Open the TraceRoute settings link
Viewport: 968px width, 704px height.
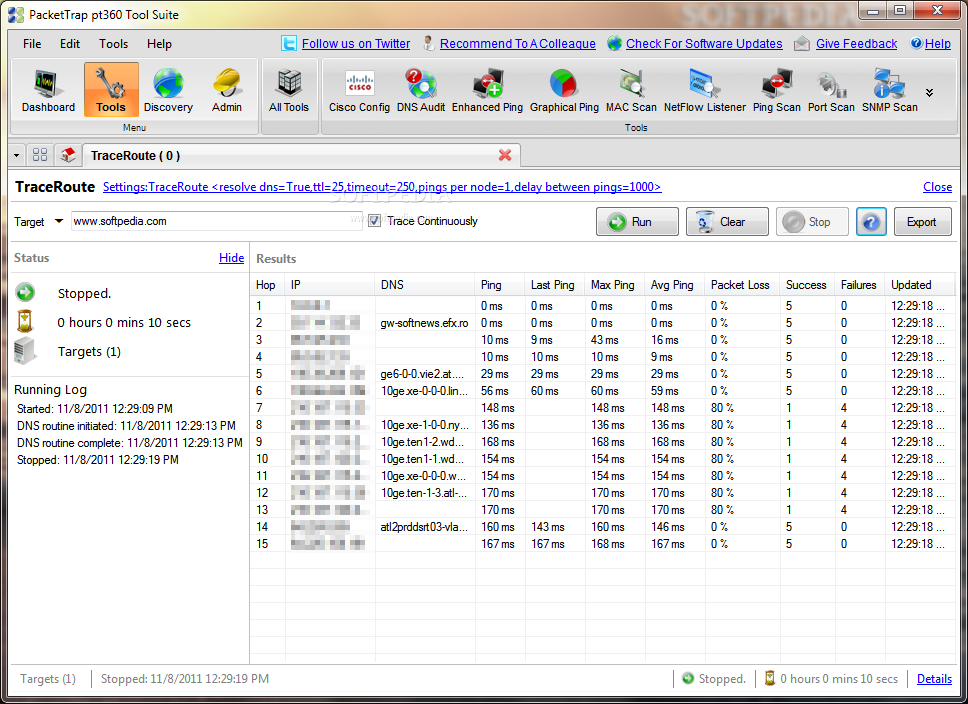(x=382, y=187)
